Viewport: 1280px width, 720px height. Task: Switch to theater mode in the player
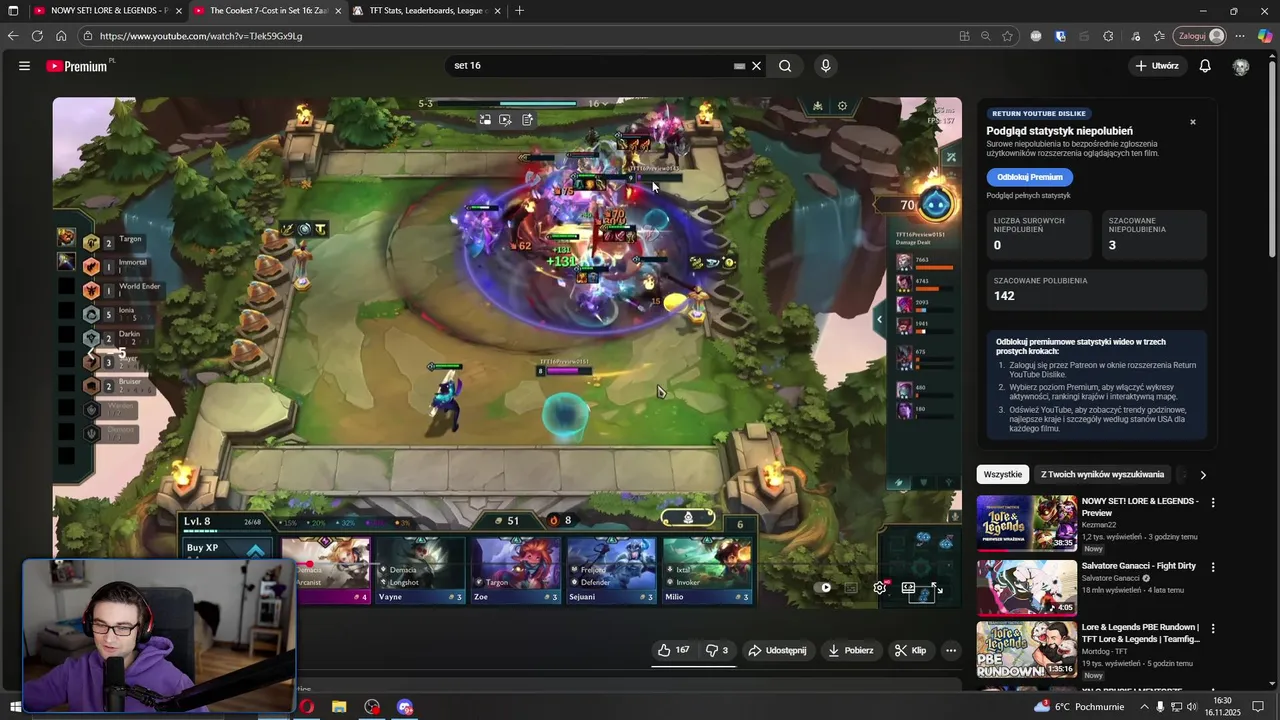click(908, 588)
